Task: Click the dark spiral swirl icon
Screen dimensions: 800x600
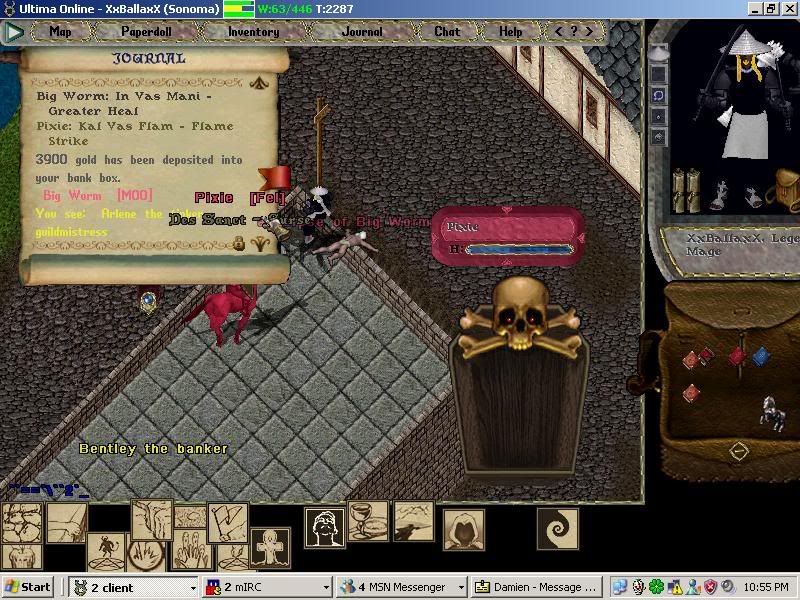Action: point(558,529)
